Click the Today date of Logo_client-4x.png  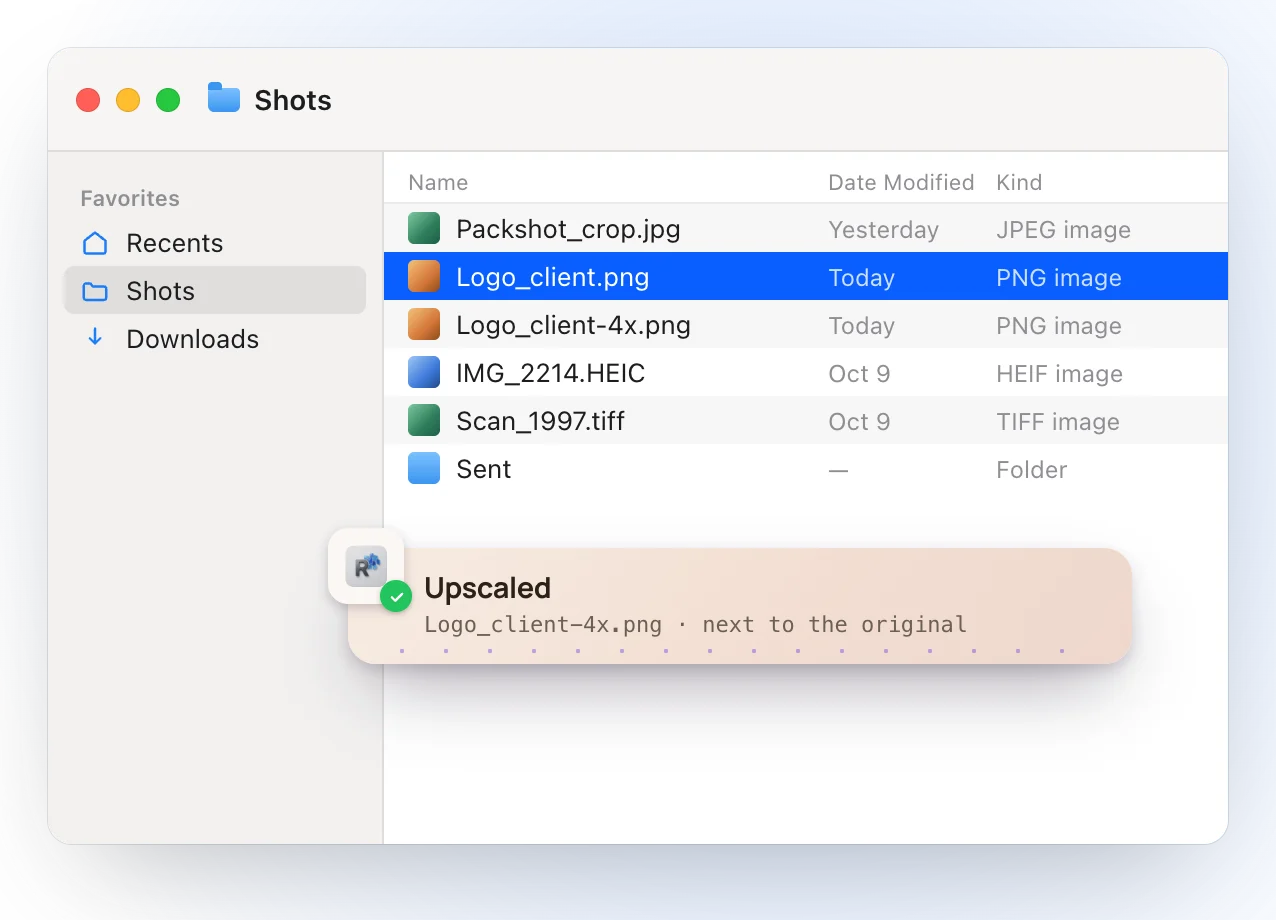(x=862, y=326)
